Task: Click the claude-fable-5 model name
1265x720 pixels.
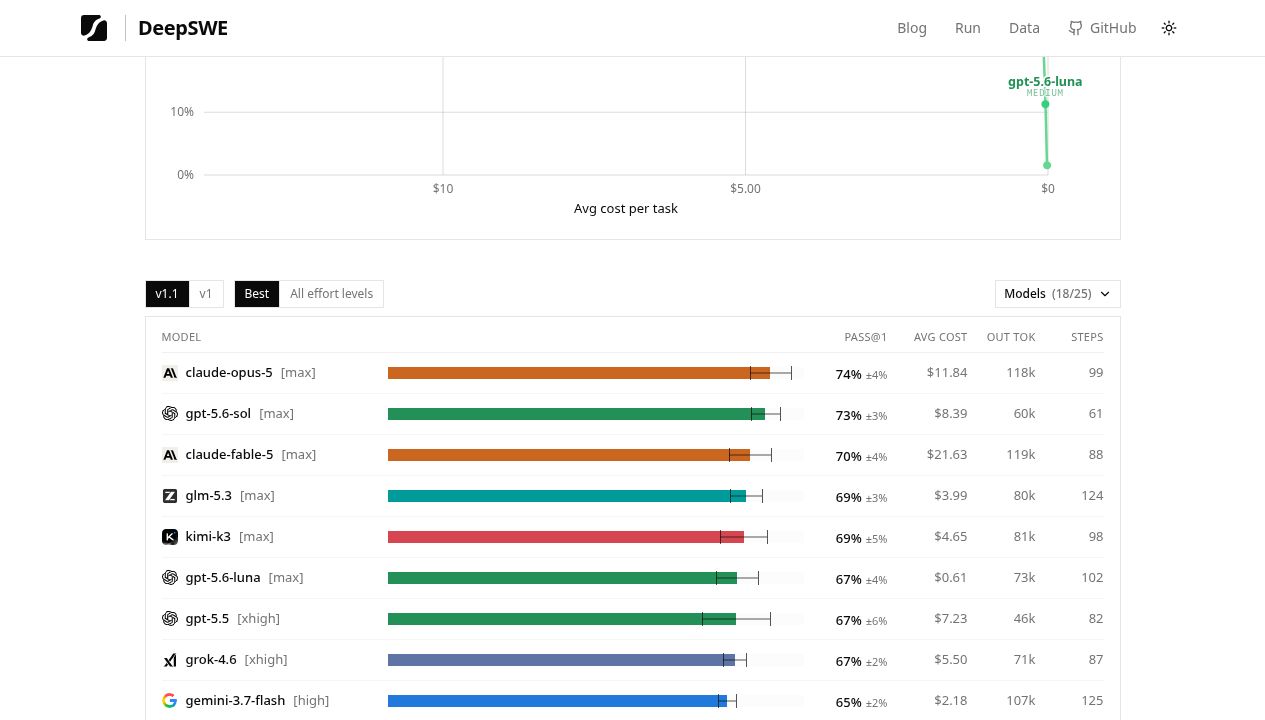Action: coord(229,455)
